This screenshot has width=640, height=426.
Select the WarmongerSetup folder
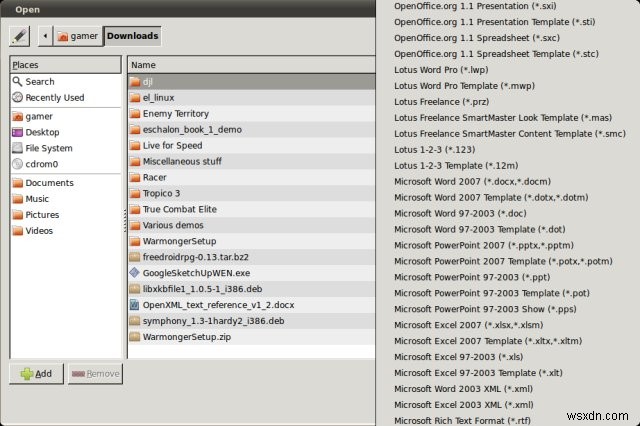click(x=251, y=241)
